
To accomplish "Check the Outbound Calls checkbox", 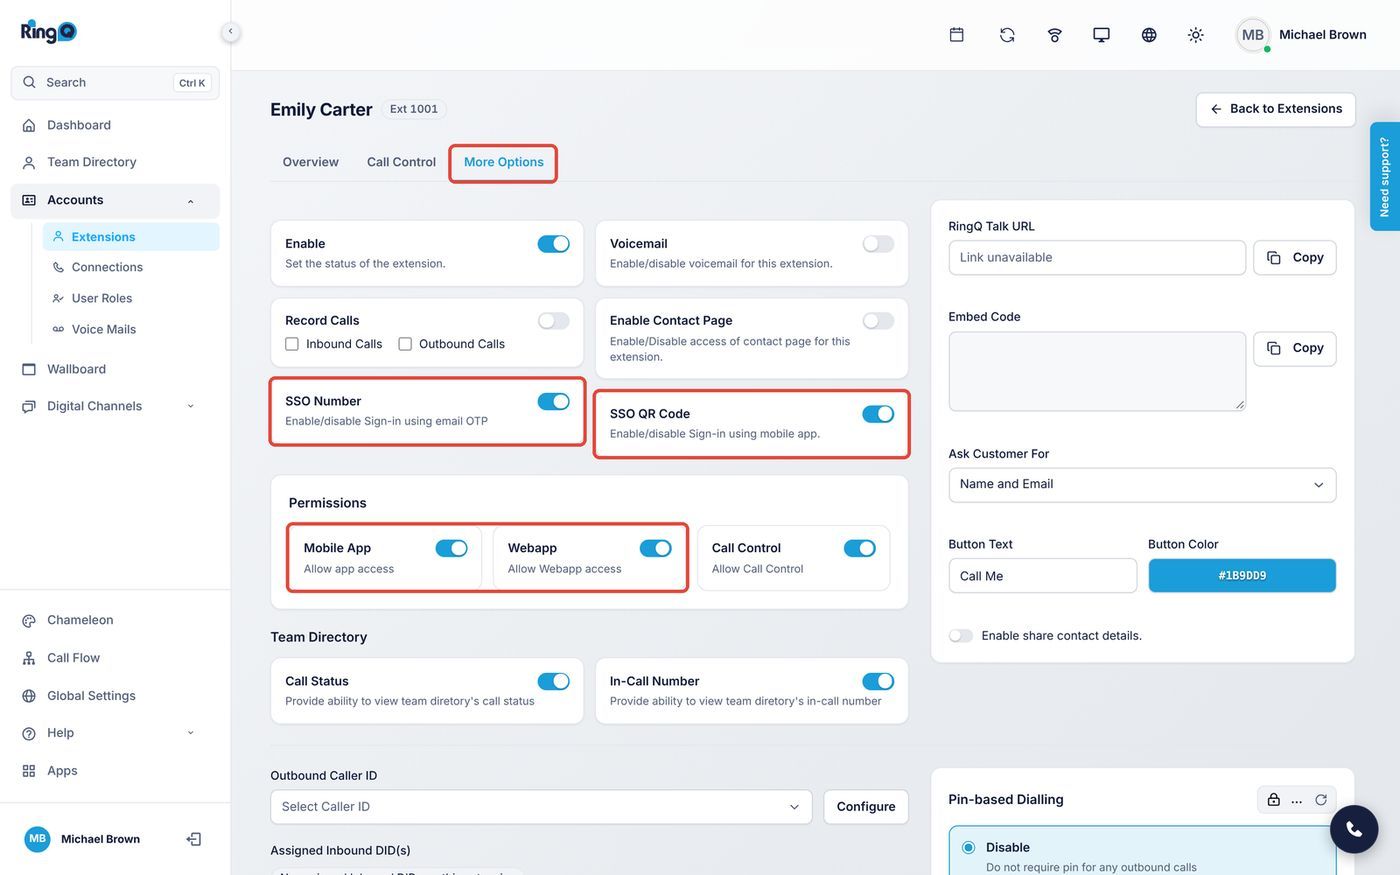I will (x=405, y=344).
